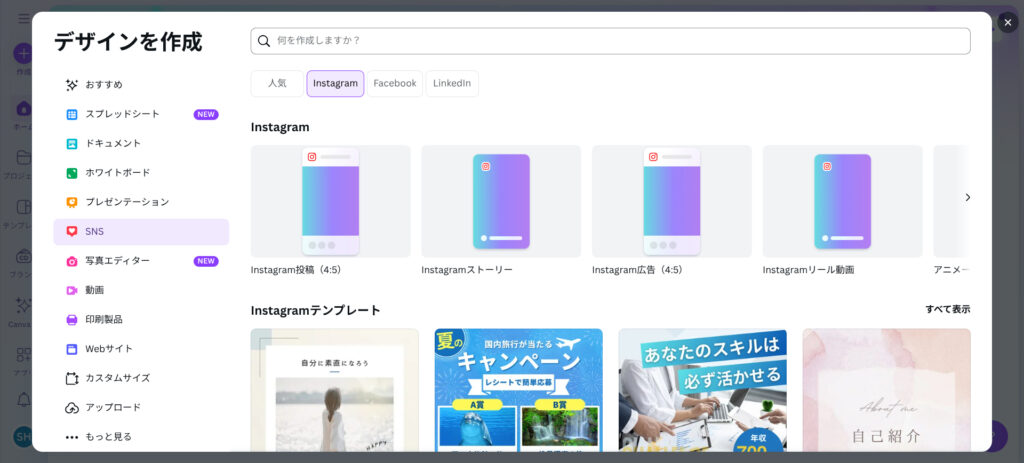
Task: Open the 写真エディター category
Action: [x=141, y=261]
